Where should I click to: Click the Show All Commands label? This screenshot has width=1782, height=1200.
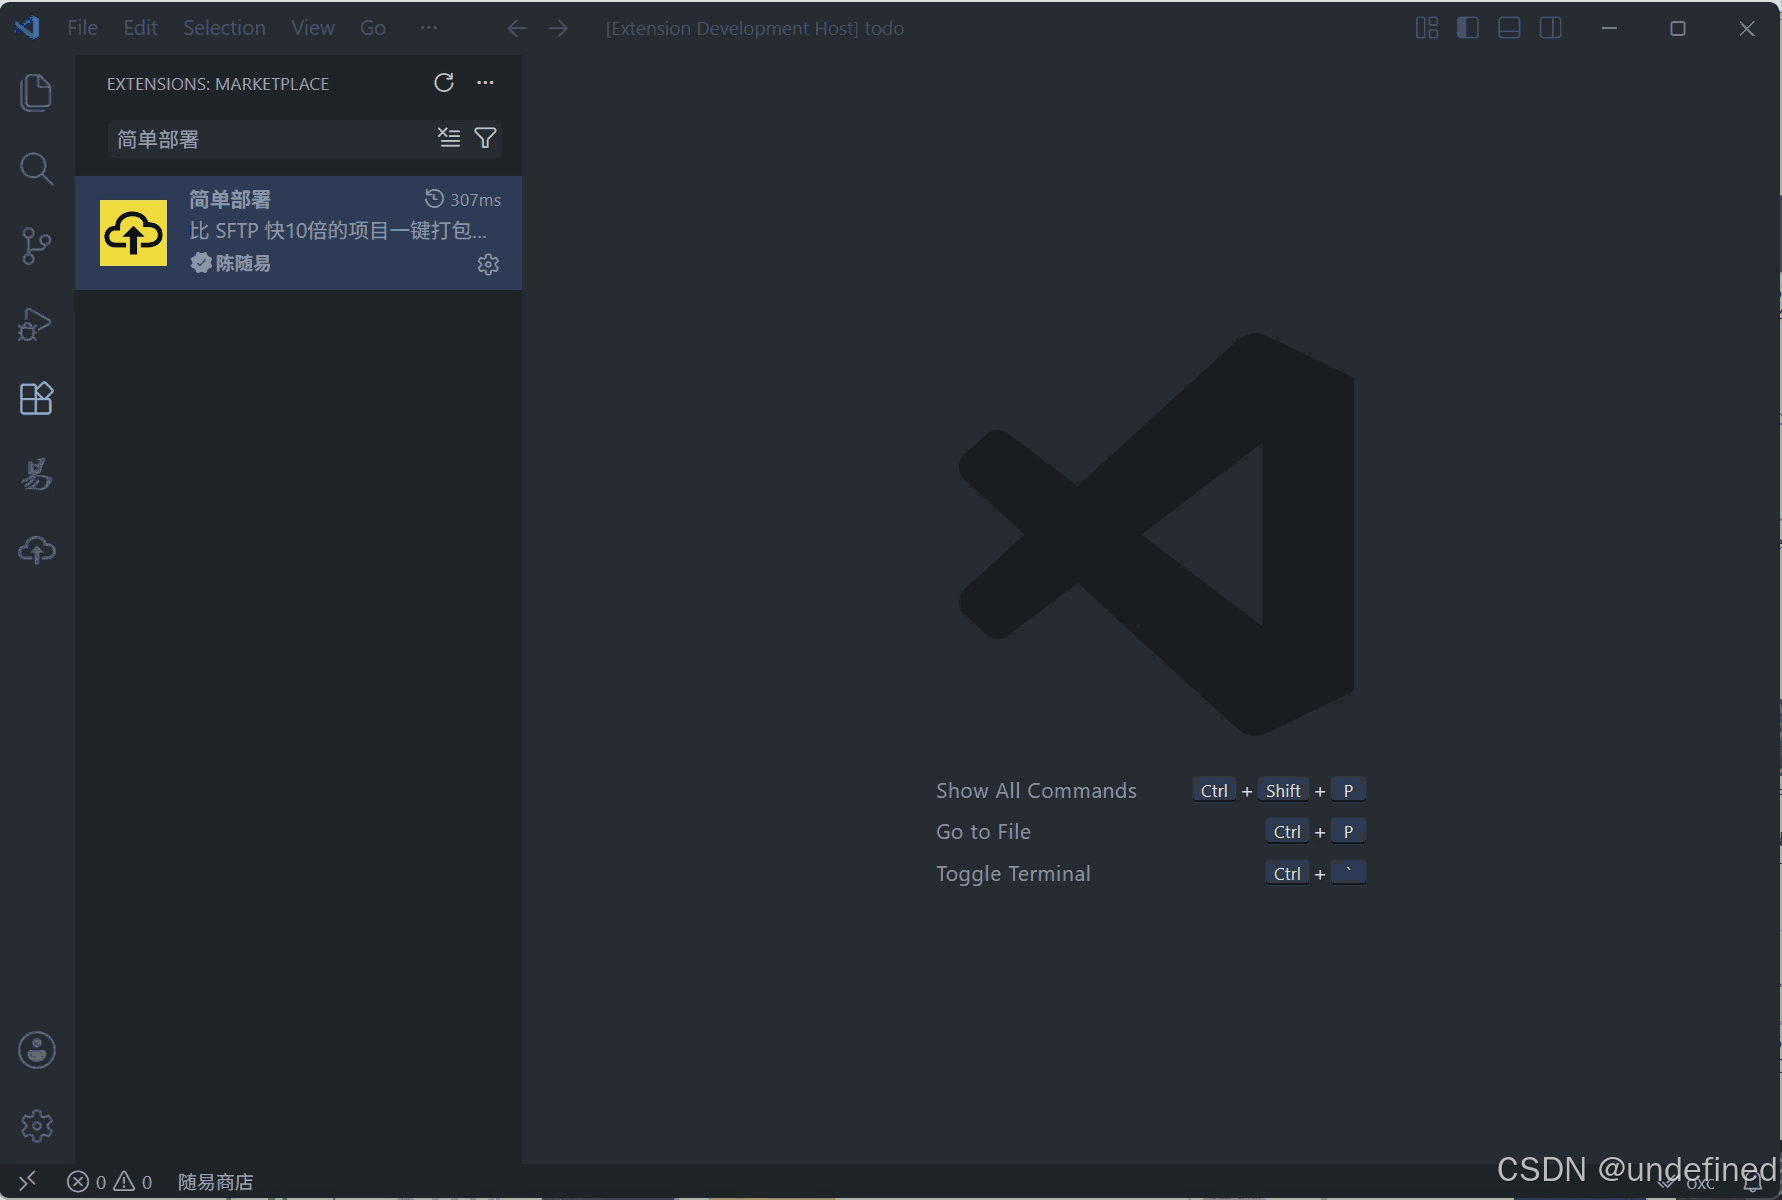pos(1036,790)
